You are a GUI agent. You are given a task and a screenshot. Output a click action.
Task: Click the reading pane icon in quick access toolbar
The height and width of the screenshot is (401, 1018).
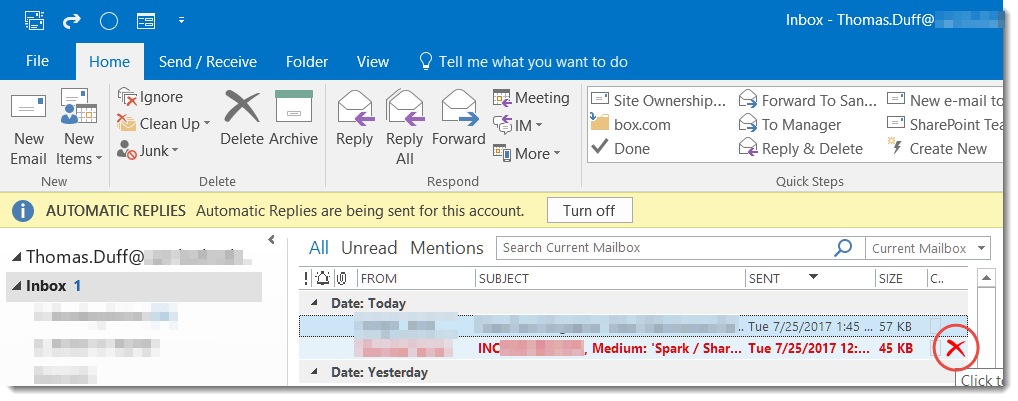[146, 21]
